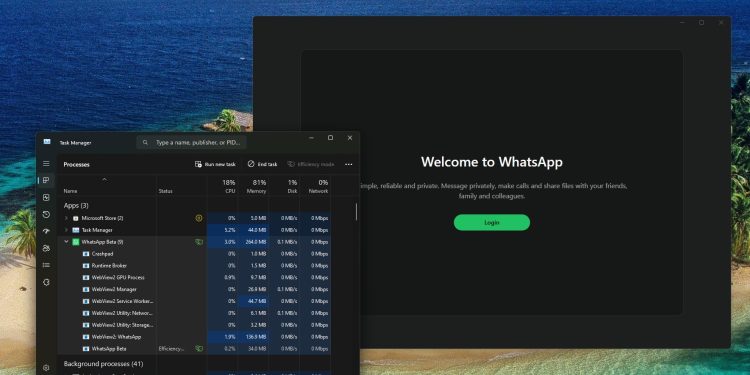Click the green WhatsApp Beta (9) app icon

tap(76, 242)
